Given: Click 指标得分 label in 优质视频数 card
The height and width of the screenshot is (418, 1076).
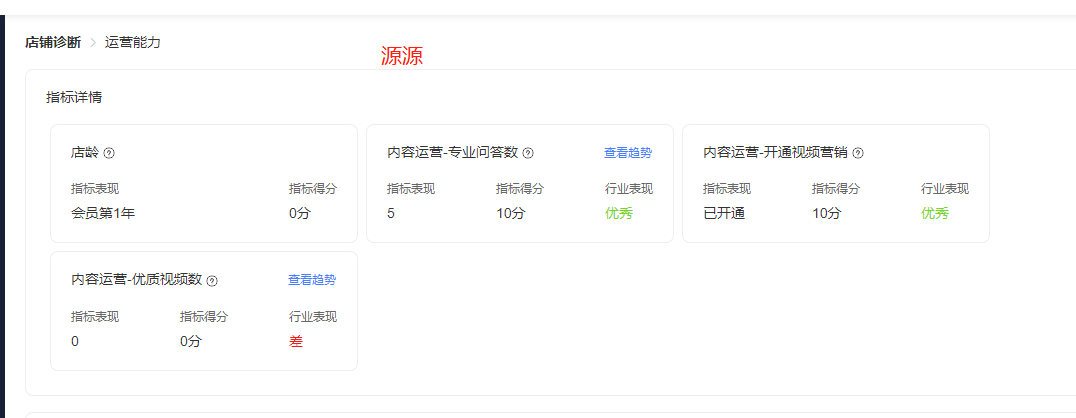Looking at the screenshot, I should click(204, 317).
